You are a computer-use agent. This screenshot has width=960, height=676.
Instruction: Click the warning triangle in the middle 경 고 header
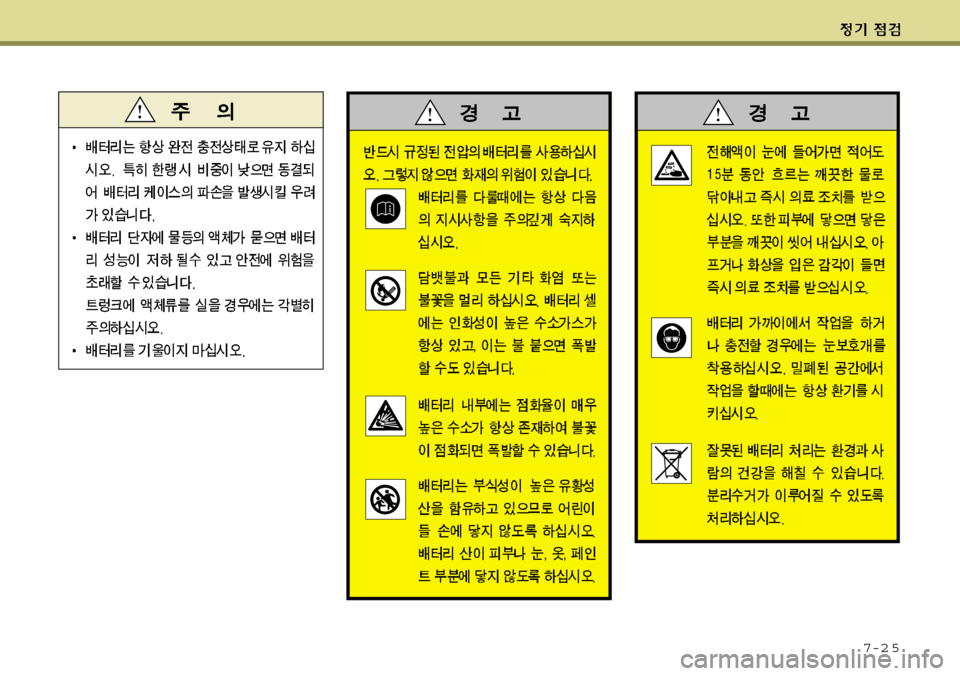(430, 112)
